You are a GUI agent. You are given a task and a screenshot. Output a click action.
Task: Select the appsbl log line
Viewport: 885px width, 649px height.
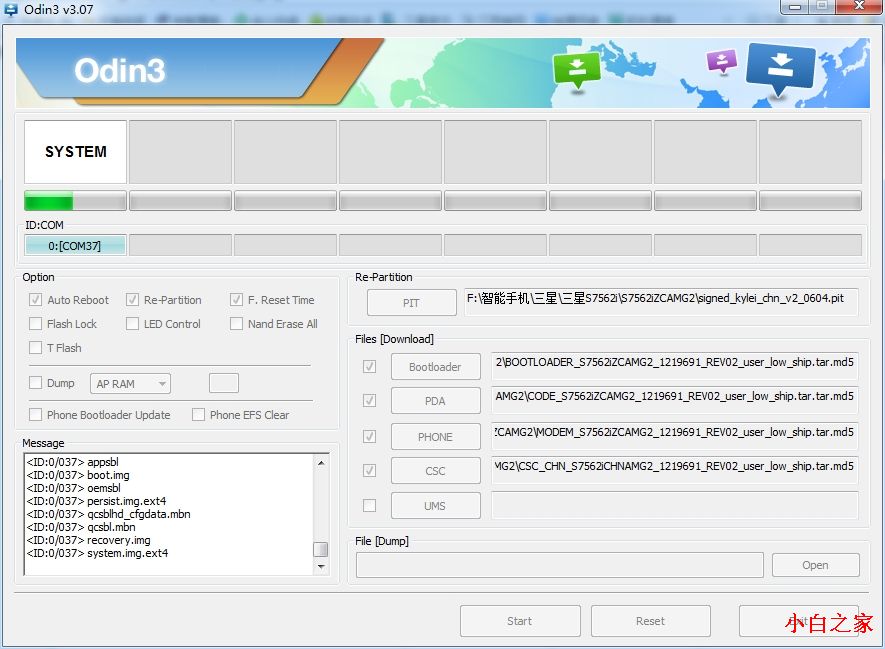pos(72,462)
